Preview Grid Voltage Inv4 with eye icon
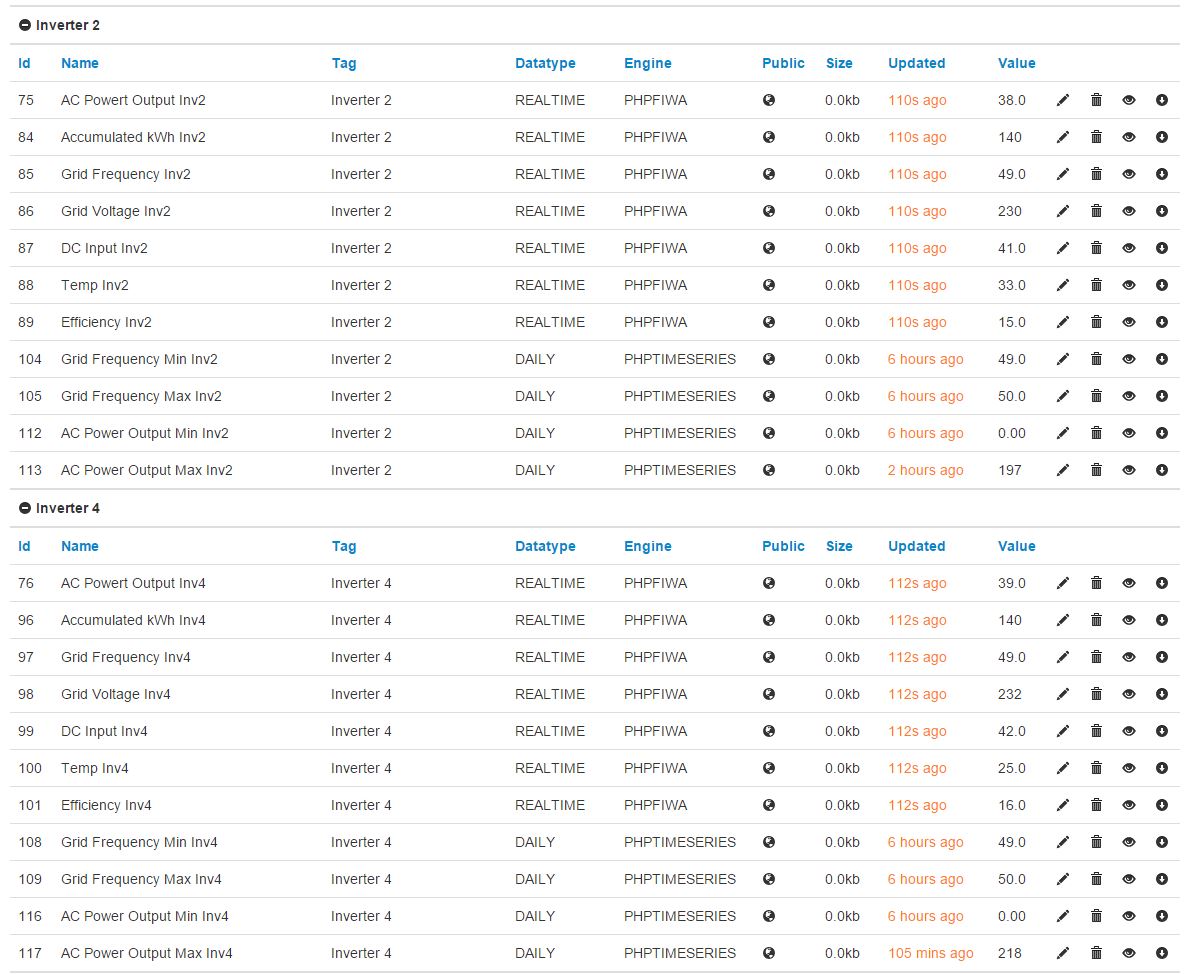The width and height of the screenshot is (1184, 974). click(x=1129, y=694)
